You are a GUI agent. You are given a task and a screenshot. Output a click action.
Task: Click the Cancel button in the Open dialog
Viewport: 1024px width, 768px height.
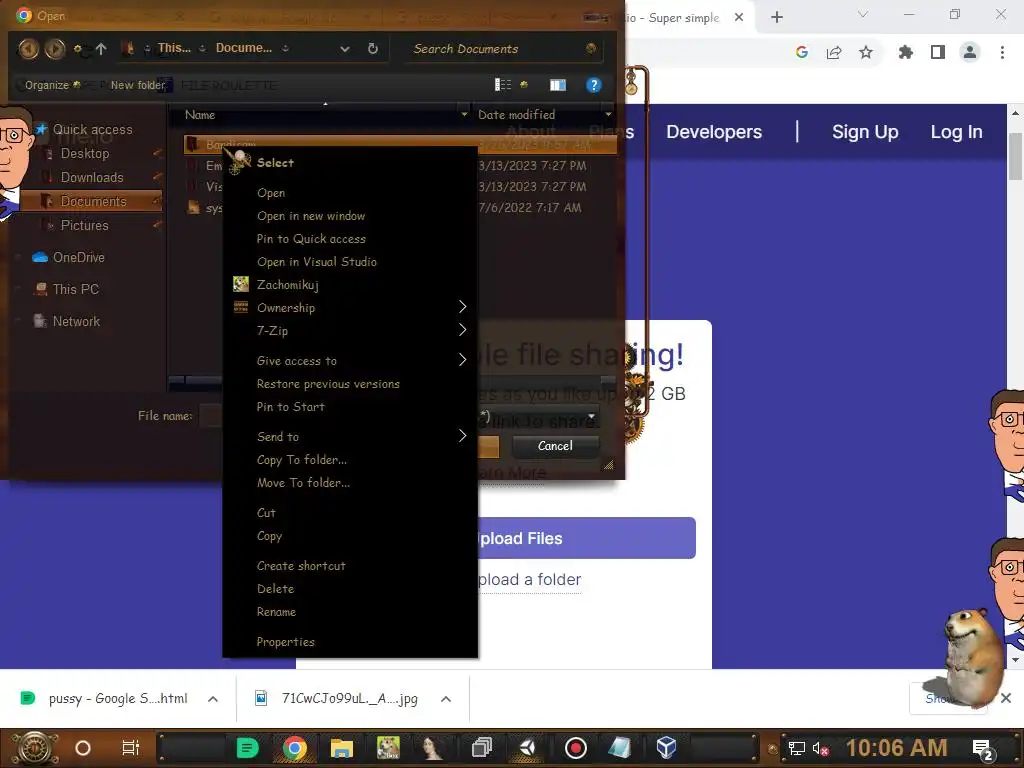(x=555, y=445)
